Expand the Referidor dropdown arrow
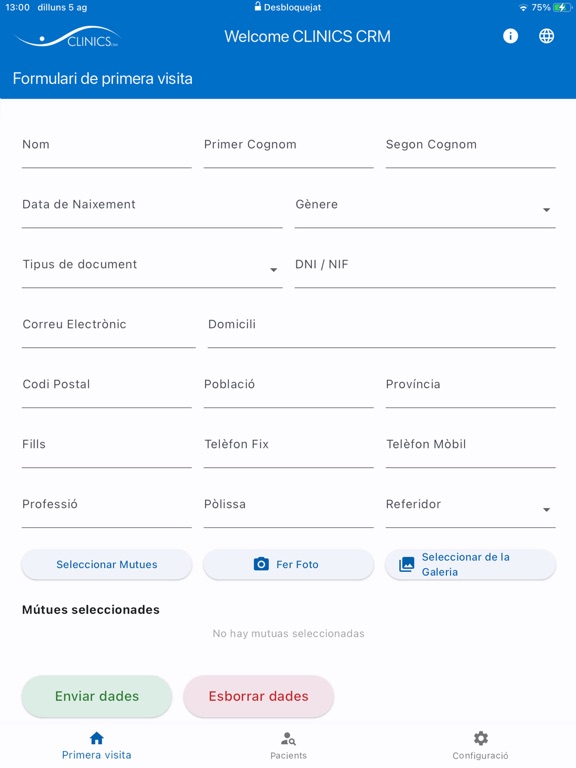 [547, 510]
